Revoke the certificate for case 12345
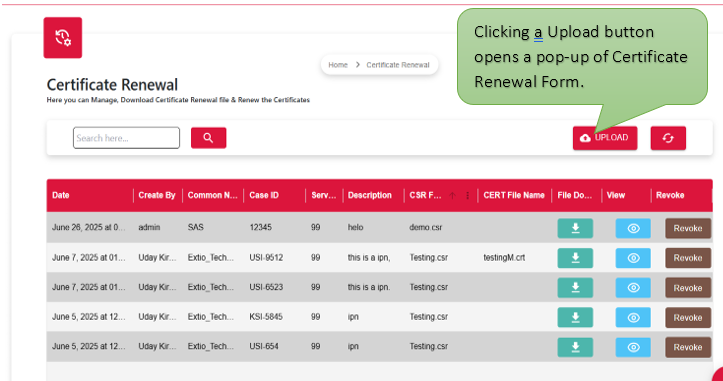Viewport: 723px width, 381px height. (688, 228)
